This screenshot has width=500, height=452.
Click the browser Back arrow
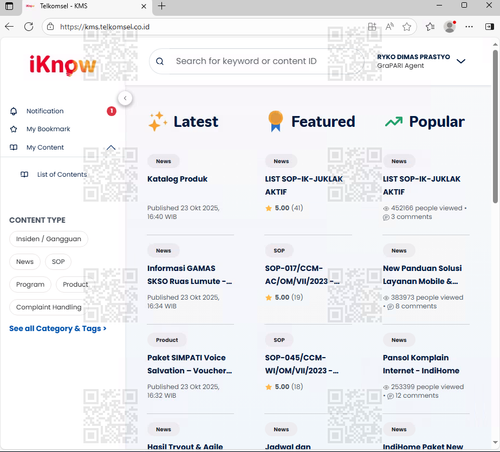point(9,27)
